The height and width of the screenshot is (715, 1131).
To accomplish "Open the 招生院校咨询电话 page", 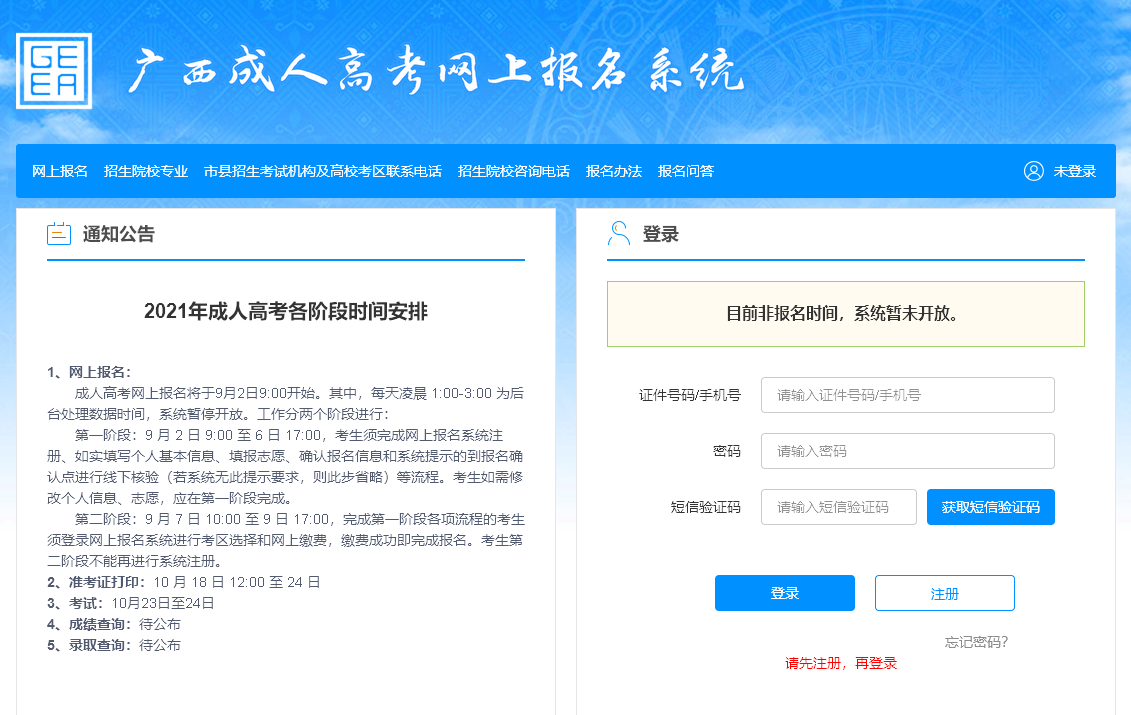I will click(512, 170).
